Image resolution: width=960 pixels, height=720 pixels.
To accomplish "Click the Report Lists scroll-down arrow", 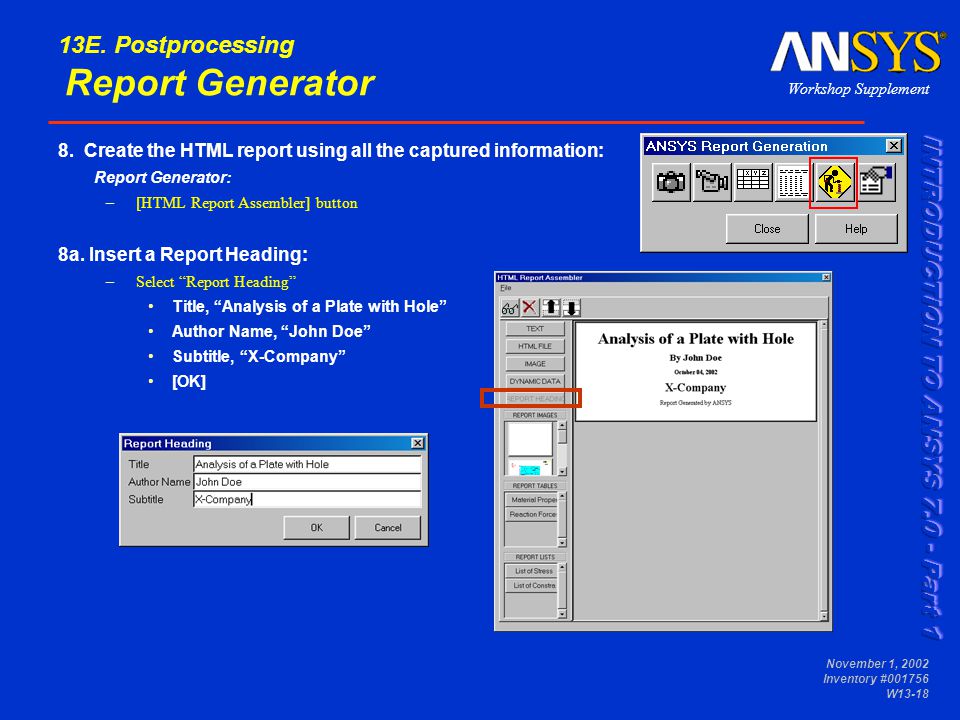I will [x=563, y=613].
